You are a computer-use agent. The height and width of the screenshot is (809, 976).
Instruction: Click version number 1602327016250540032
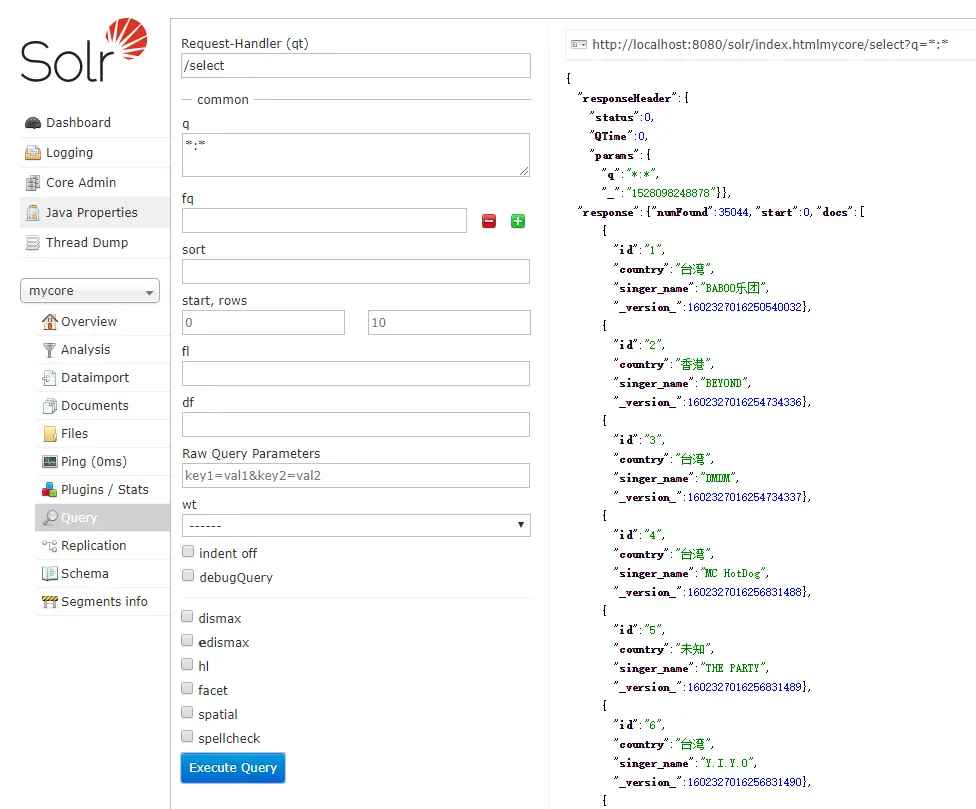coord(744,307)
